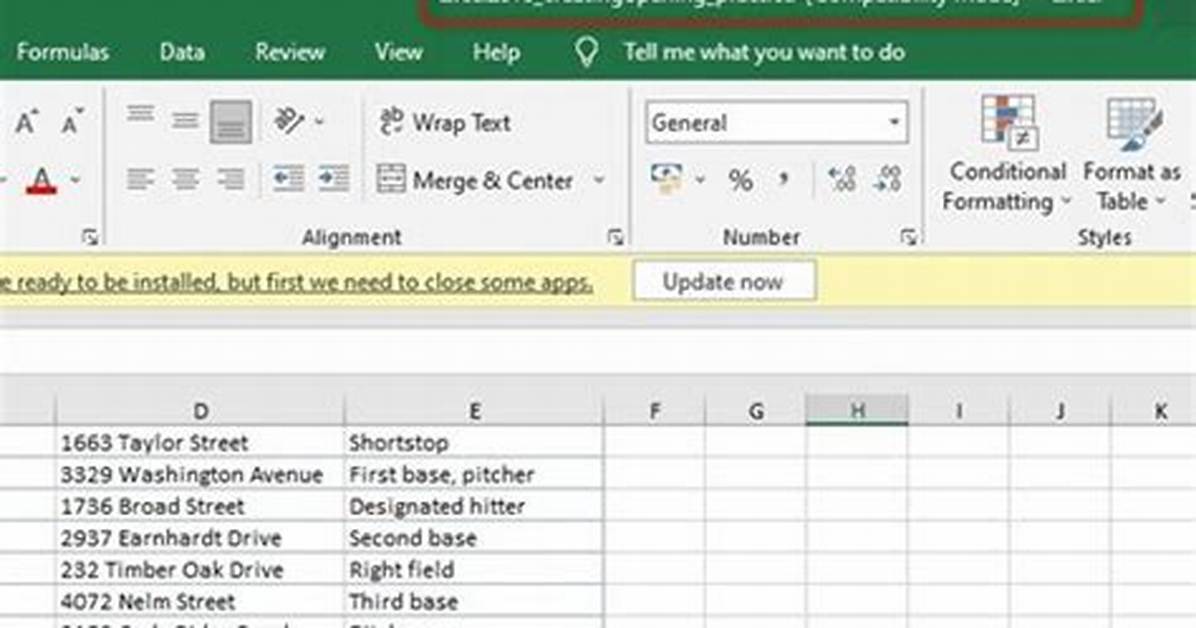Open the Formulas tab
Screen dimensions: 1196x628
pos(63,52)
